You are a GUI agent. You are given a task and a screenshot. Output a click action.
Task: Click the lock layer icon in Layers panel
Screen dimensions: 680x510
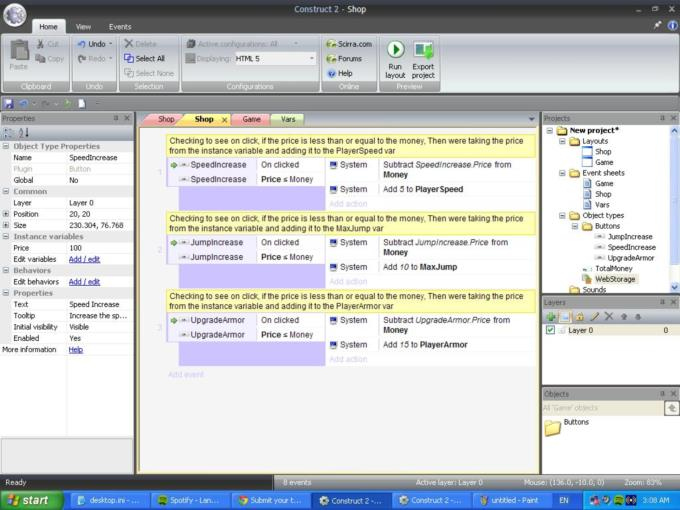click(x=580, y=317)
